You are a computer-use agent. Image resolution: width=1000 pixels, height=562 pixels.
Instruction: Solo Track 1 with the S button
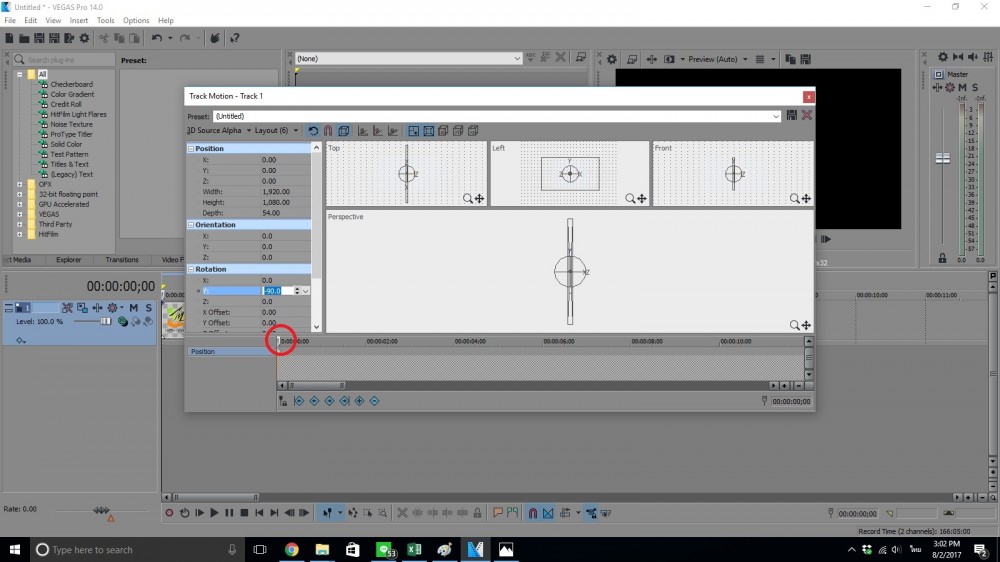point(148,308)
